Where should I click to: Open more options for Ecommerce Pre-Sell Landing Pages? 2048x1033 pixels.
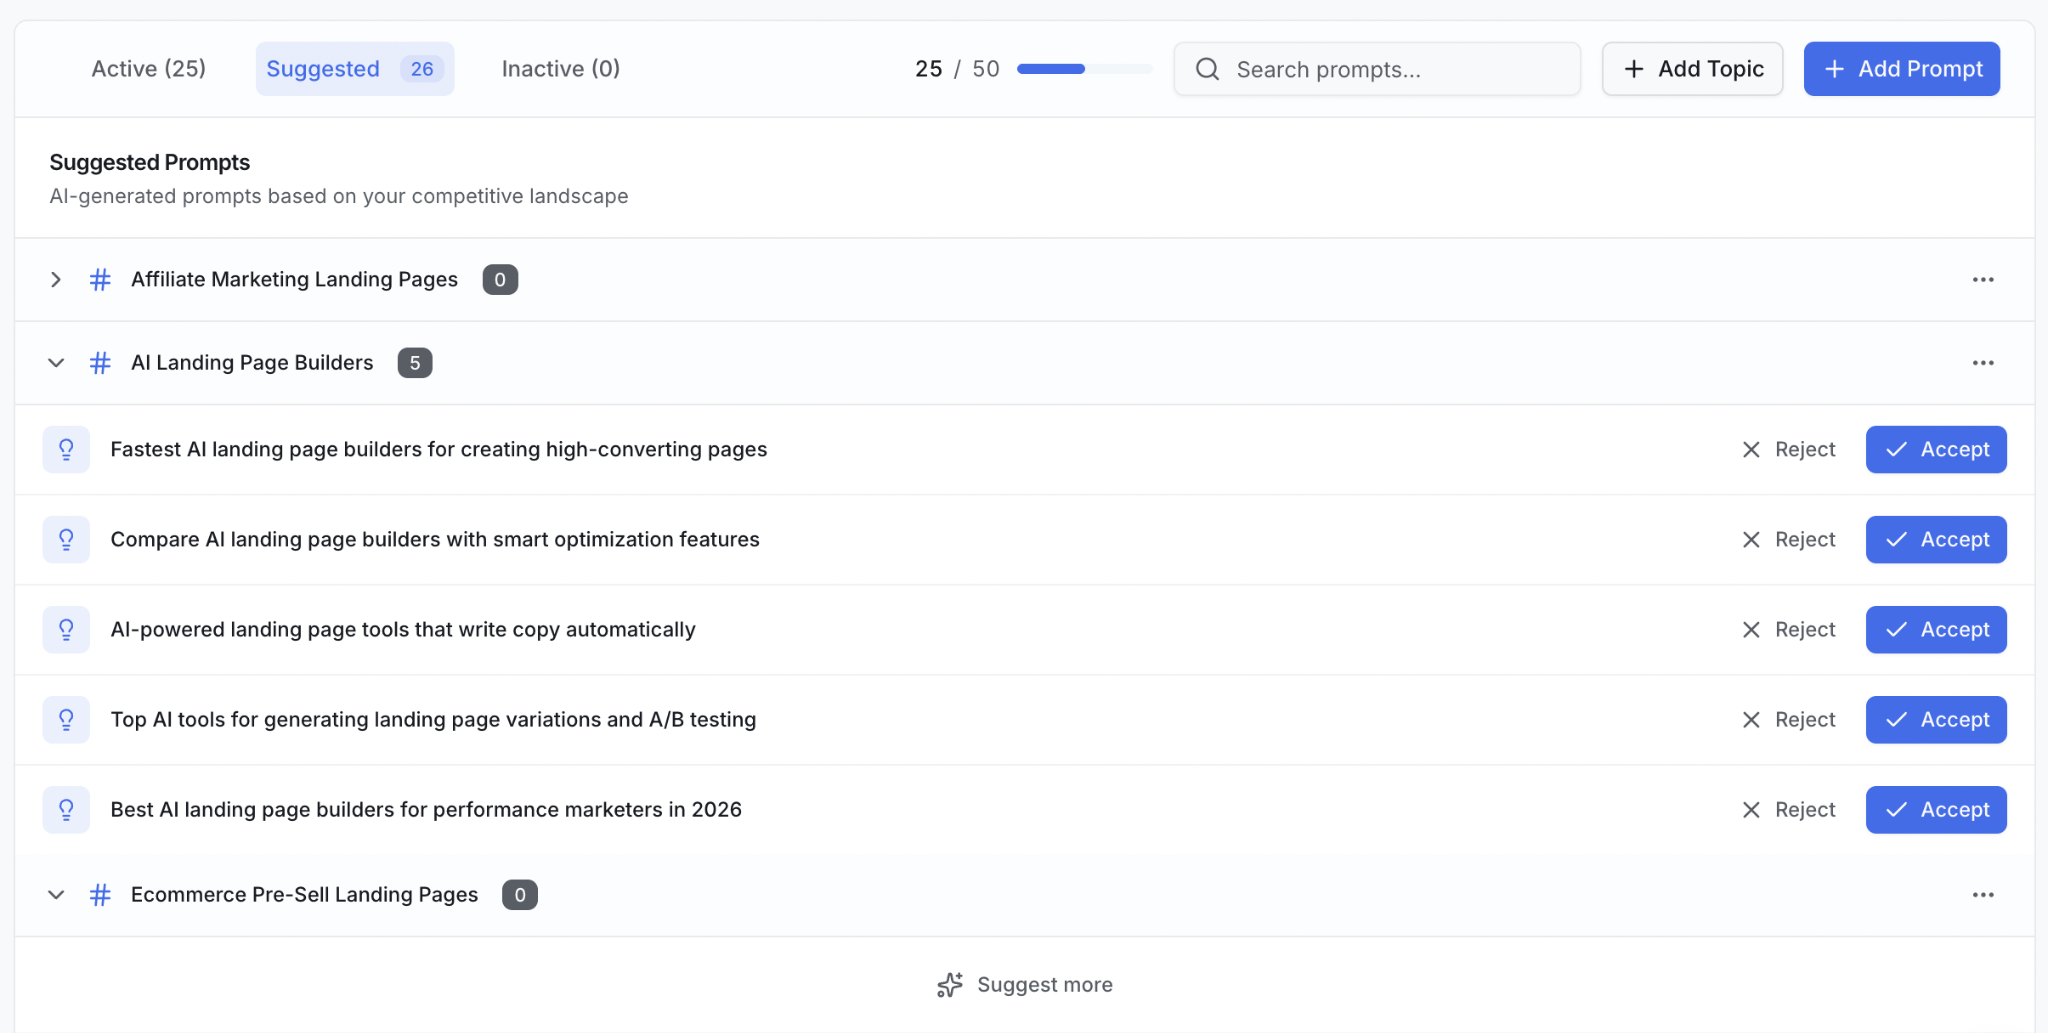pyautogui.click(x=1983, y=895)
